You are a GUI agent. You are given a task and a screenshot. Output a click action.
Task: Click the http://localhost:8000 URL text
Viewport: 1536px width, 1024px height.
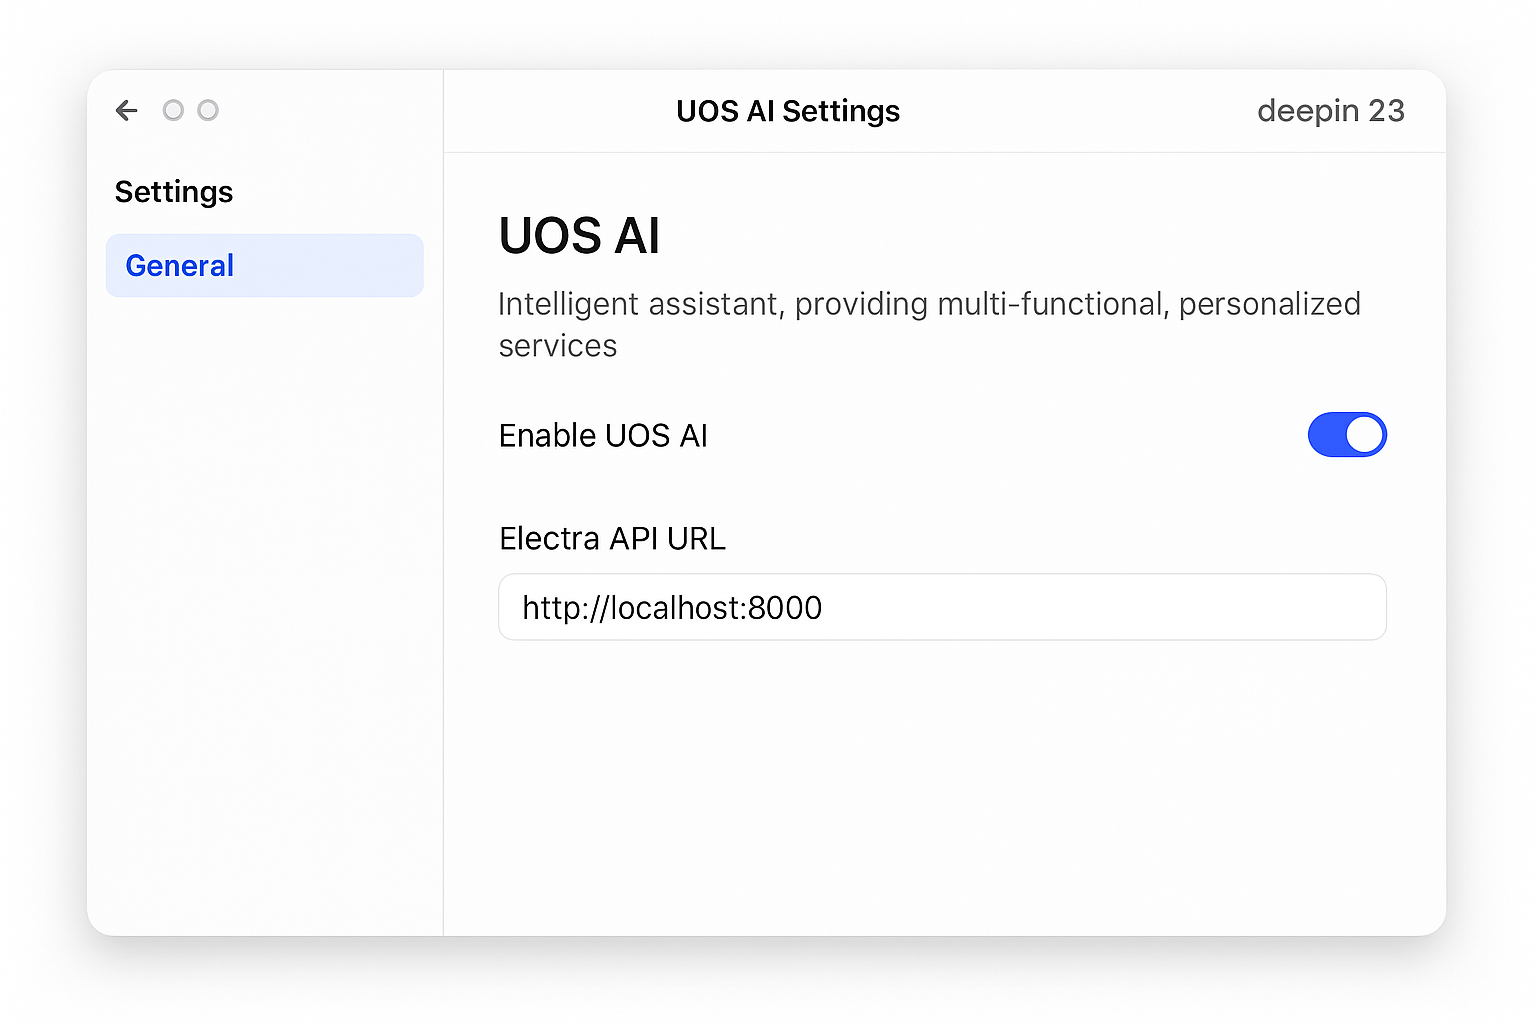(672, 608)
